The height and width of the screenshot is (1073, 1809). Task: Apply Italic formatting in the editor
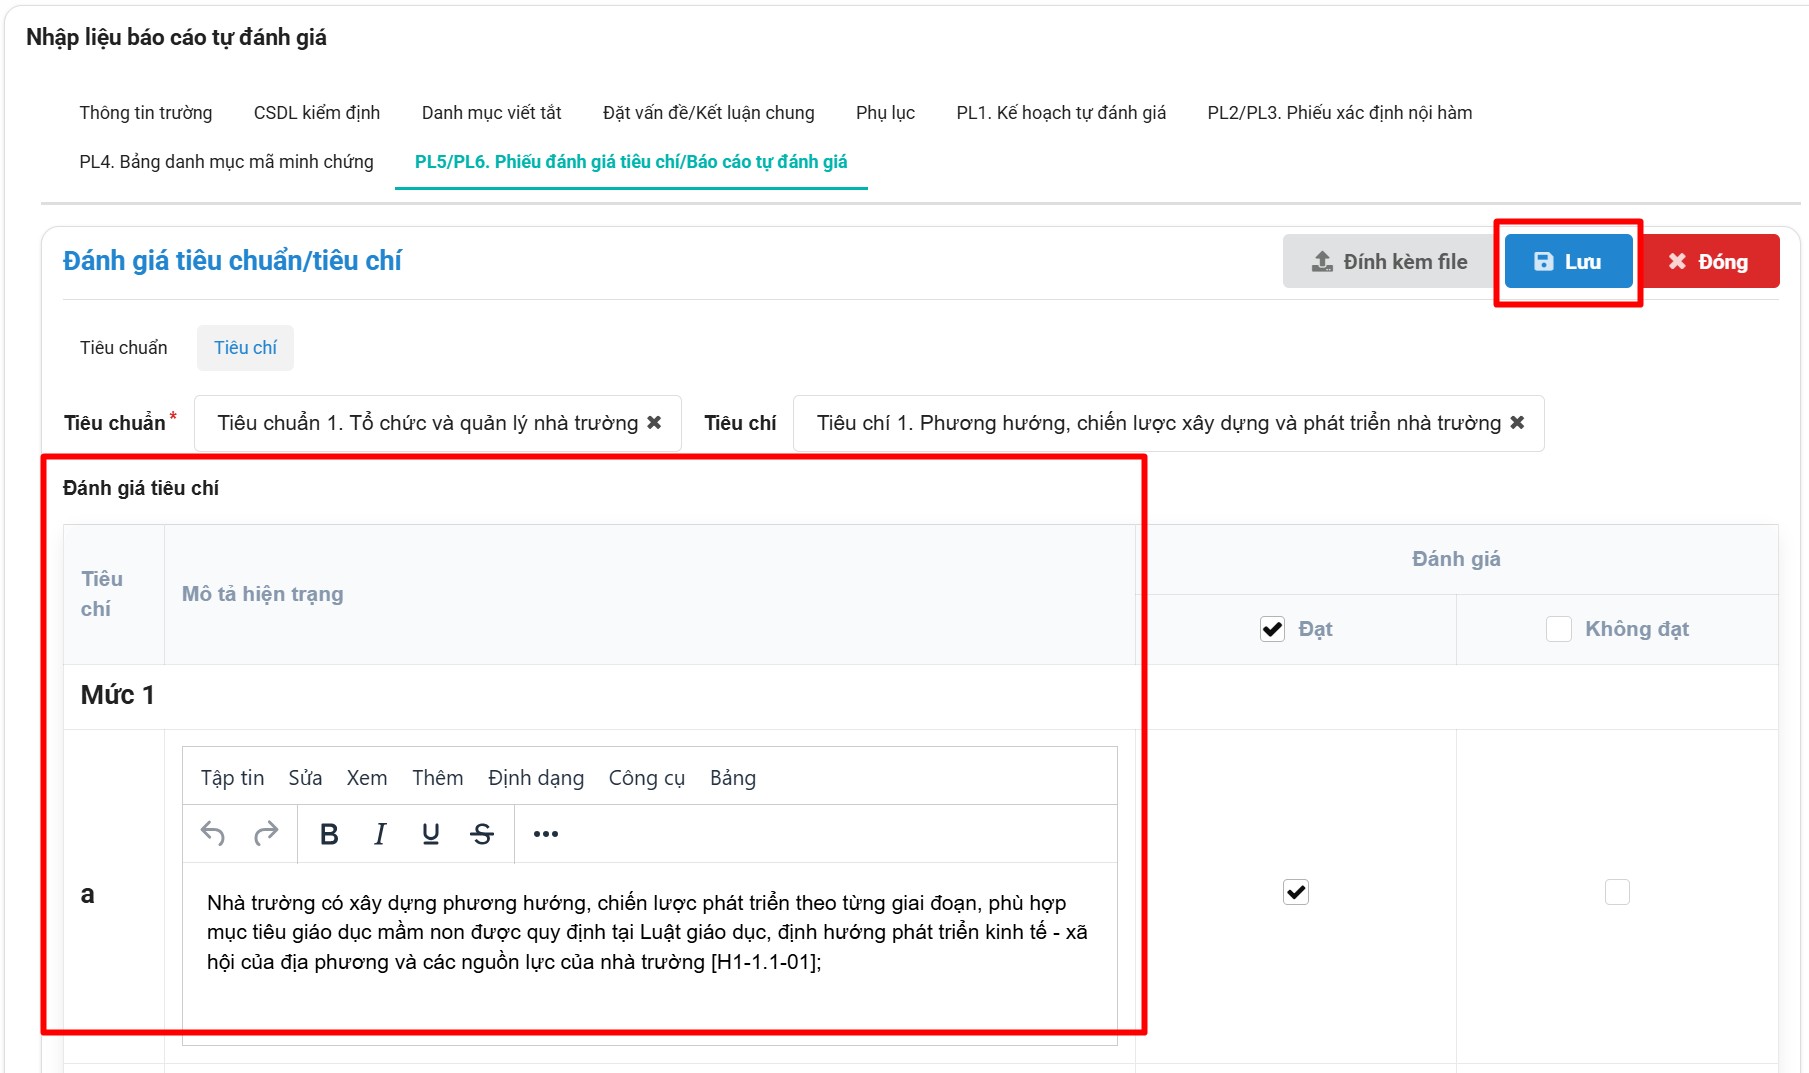point(380,833)
